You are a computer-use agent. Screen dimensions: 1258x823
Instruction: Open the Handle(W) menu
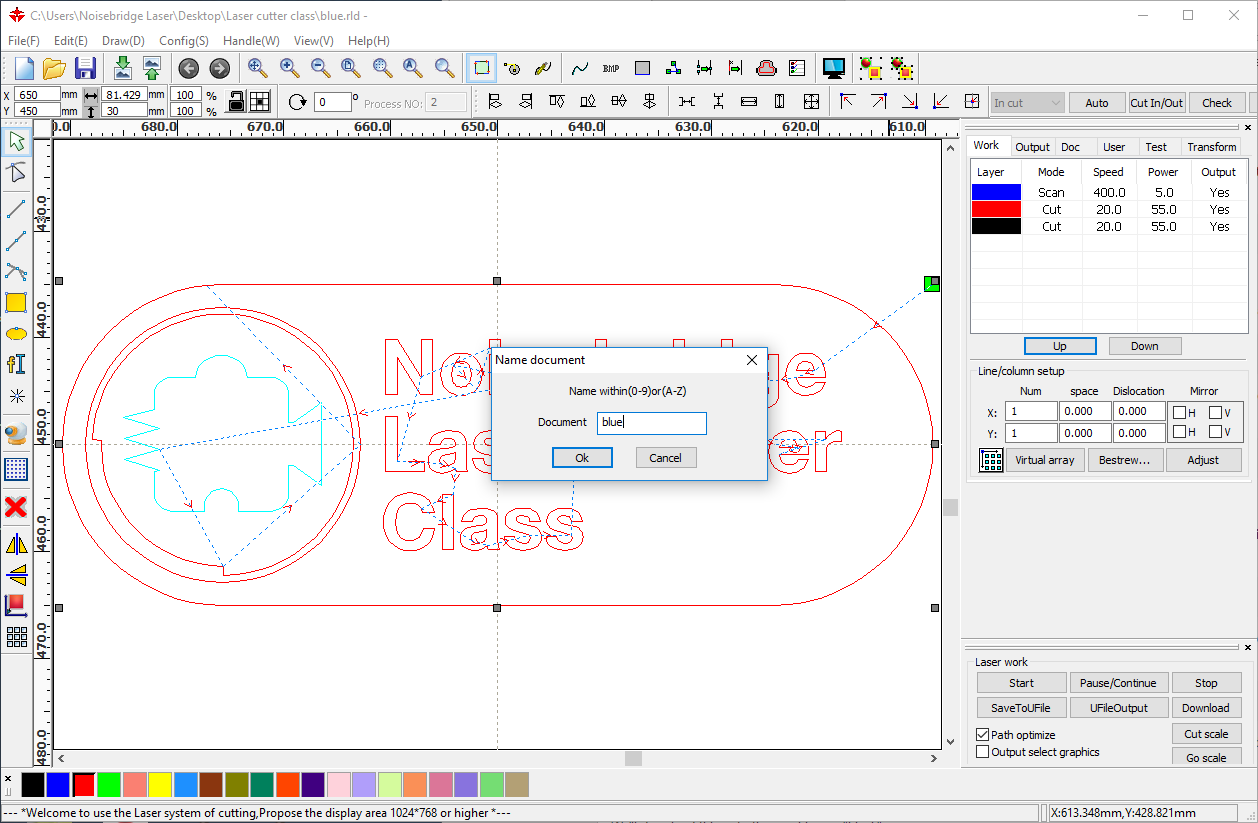251,41
